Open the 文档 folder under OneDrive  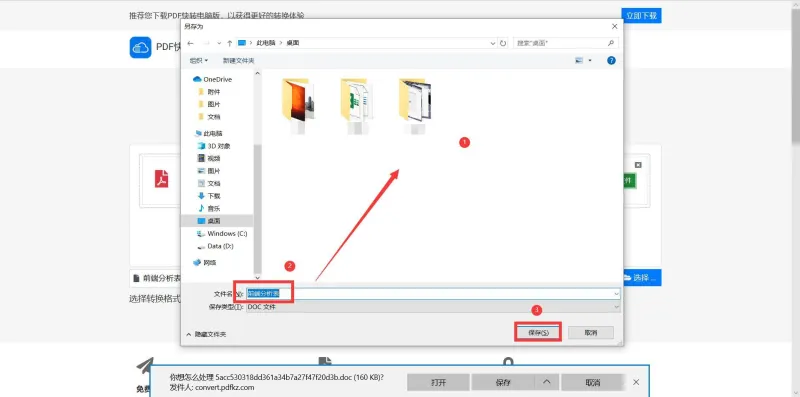click(x=209, y=117)
